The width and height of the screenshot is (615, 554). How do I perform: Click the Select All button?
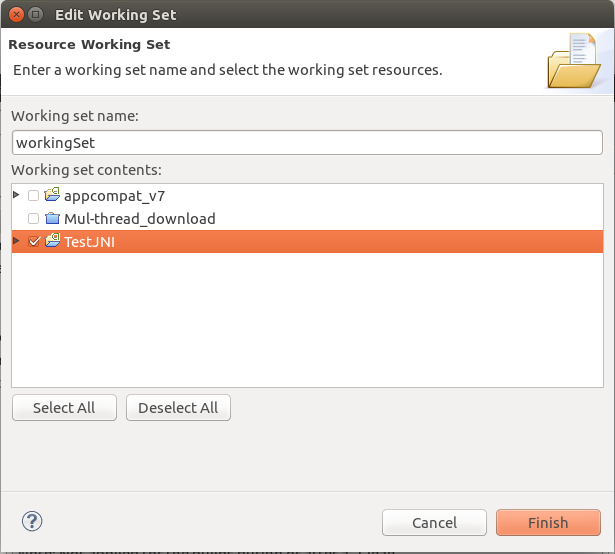[x=64, y=408]
